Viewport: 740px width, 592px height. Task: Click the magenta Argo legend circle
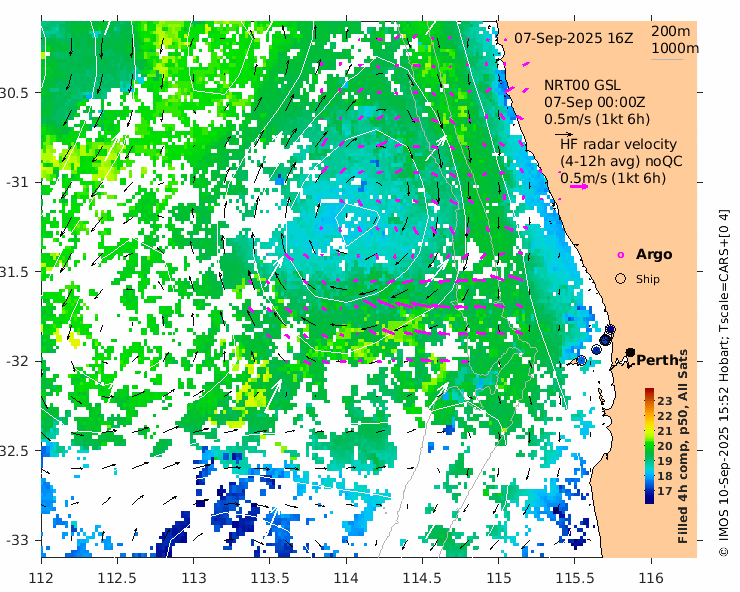tap(621, 255)
